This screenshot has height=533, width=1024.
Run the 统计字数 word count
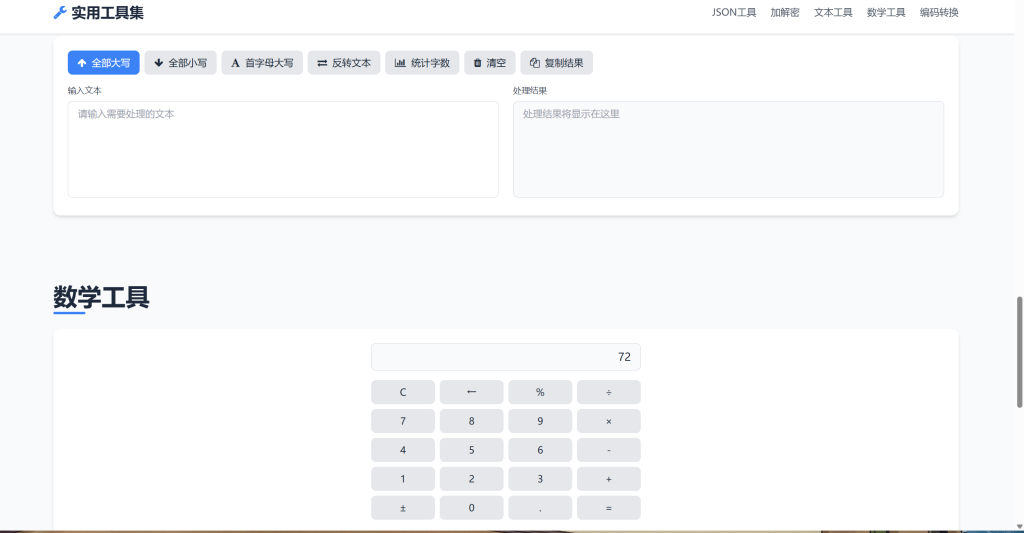point(422,63)
